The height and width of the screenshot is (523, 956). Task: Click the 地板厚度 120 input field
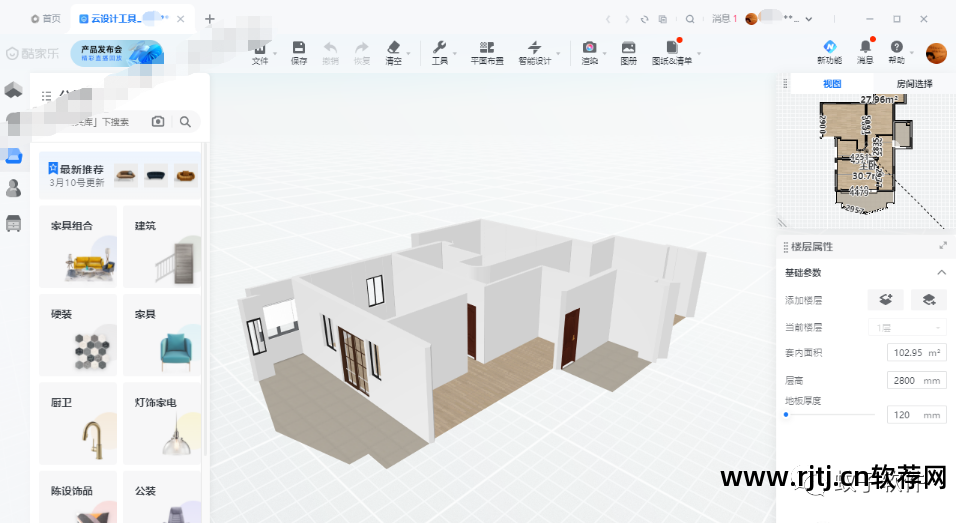pyautogui.click(x=916, y=414)
